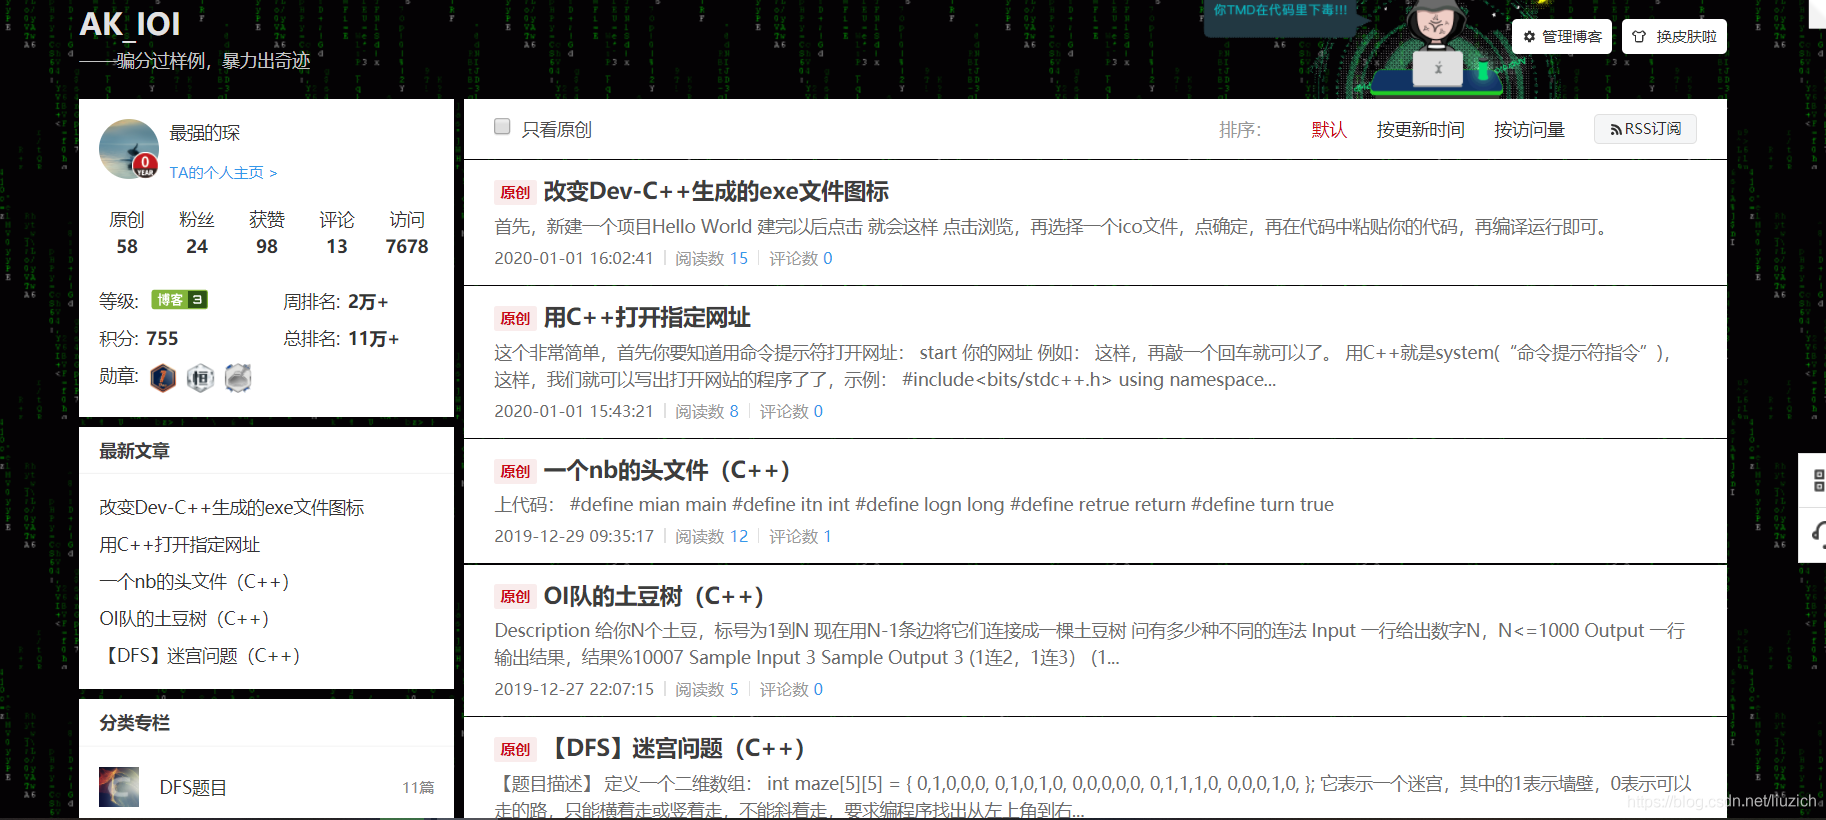Click the 评论 count 13
This screenshot has height=820, width=1826.
[x=337, y=247]
